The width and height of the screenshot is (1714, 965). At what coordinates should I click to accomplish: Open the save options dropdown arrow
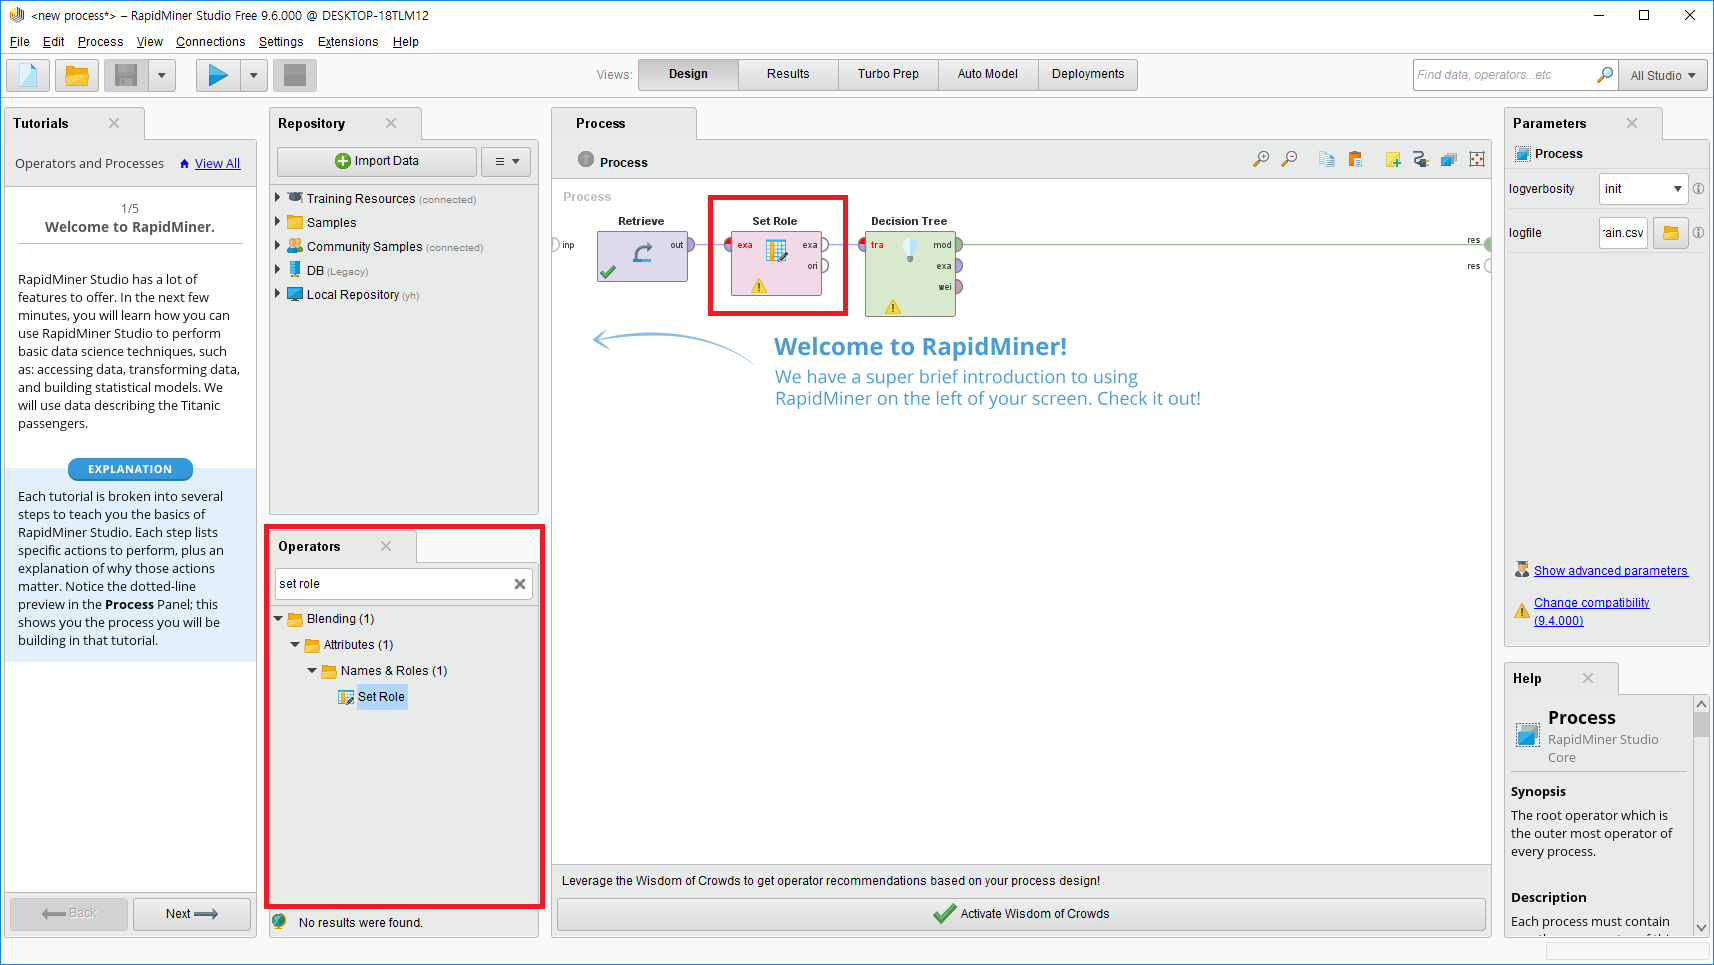(x=161, y=75)
